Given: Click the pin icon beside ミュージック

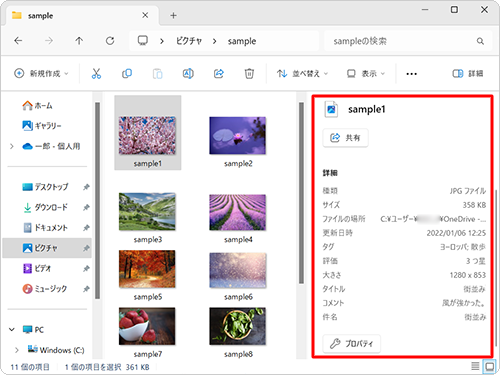Looking at the screenshot, I should pyautogui.click(x=86, y=289).
